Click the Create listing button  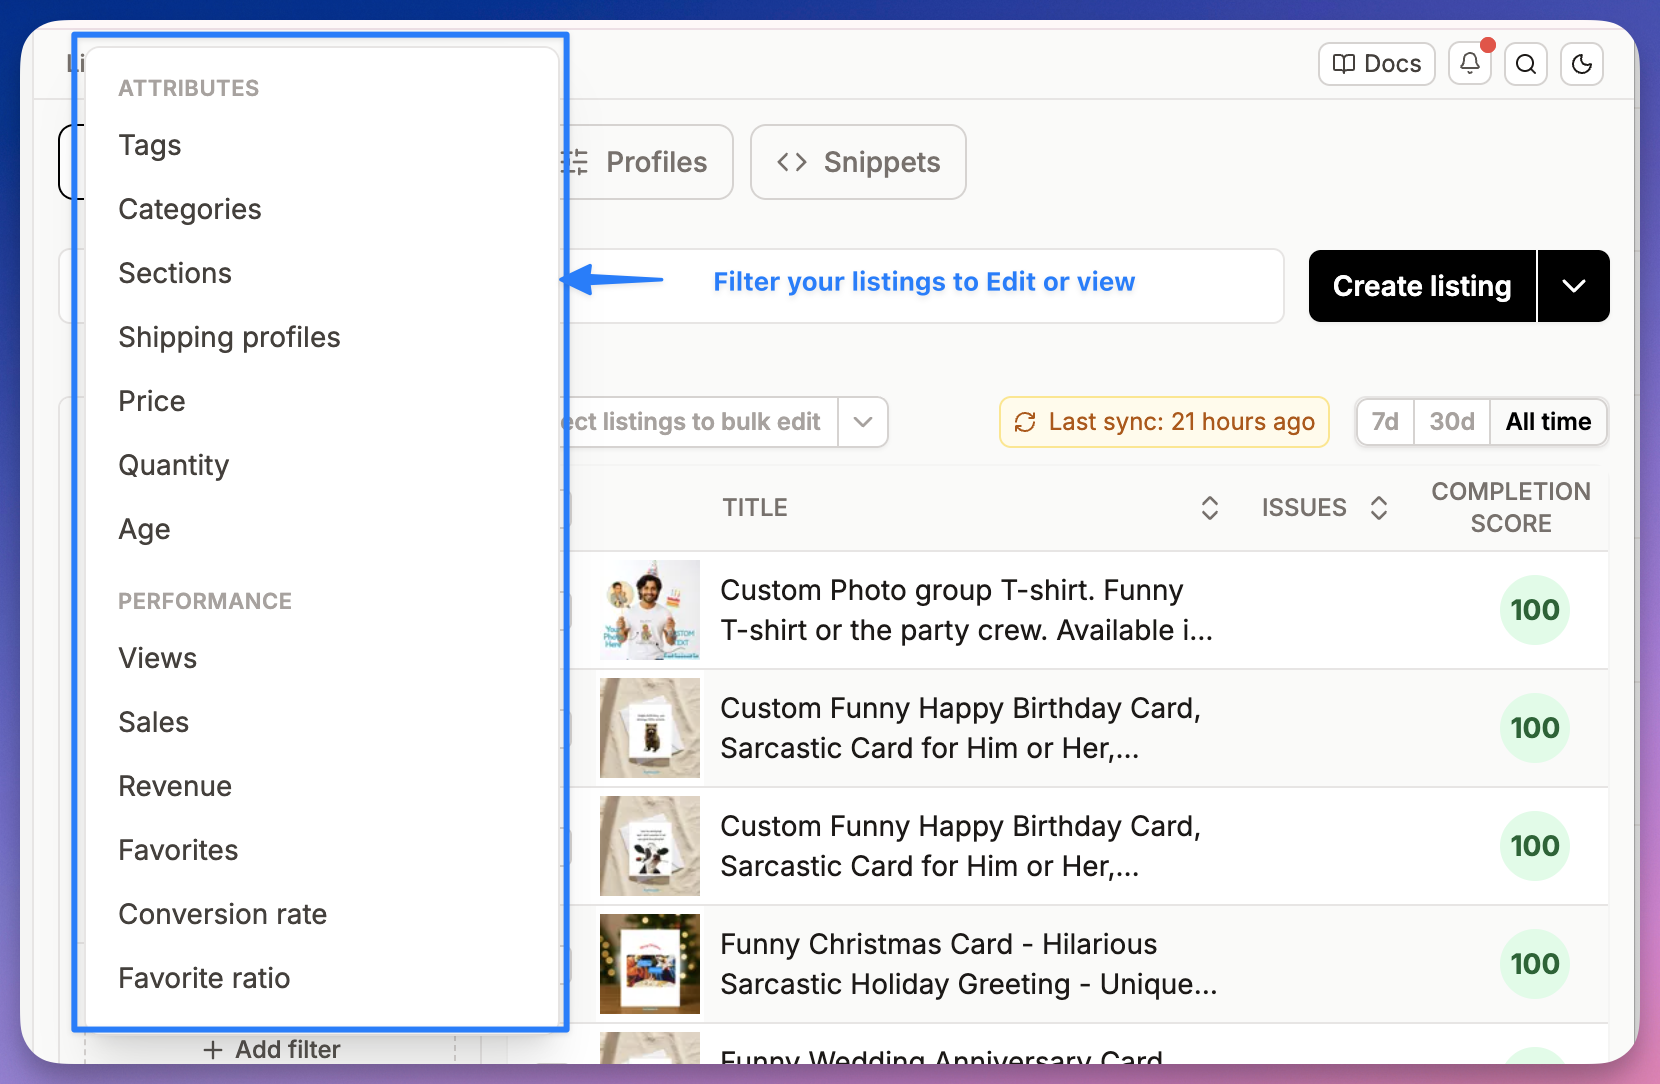tap(1422, 286)
